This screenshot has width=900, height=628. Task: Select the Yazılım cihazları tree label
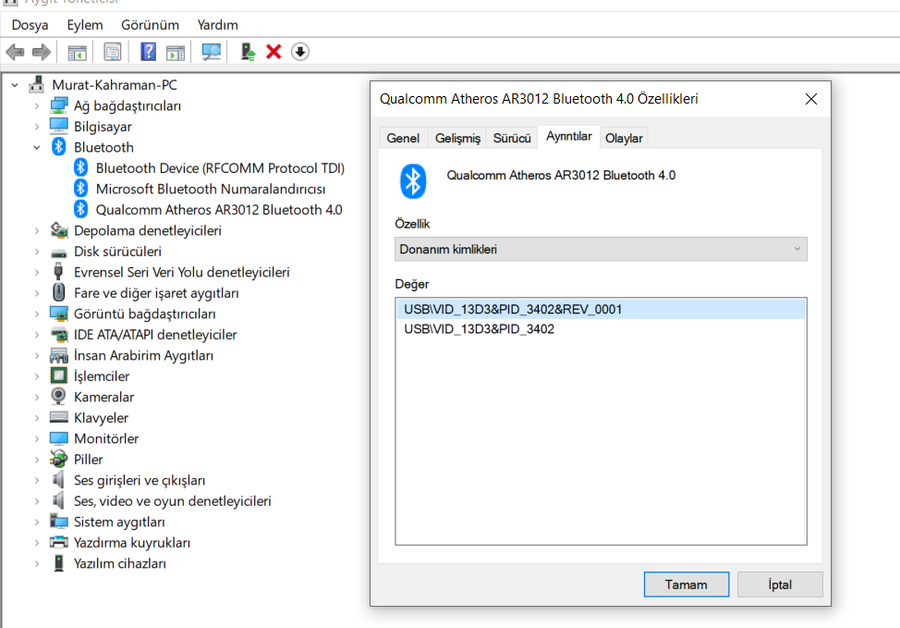(x=120, y=564)
